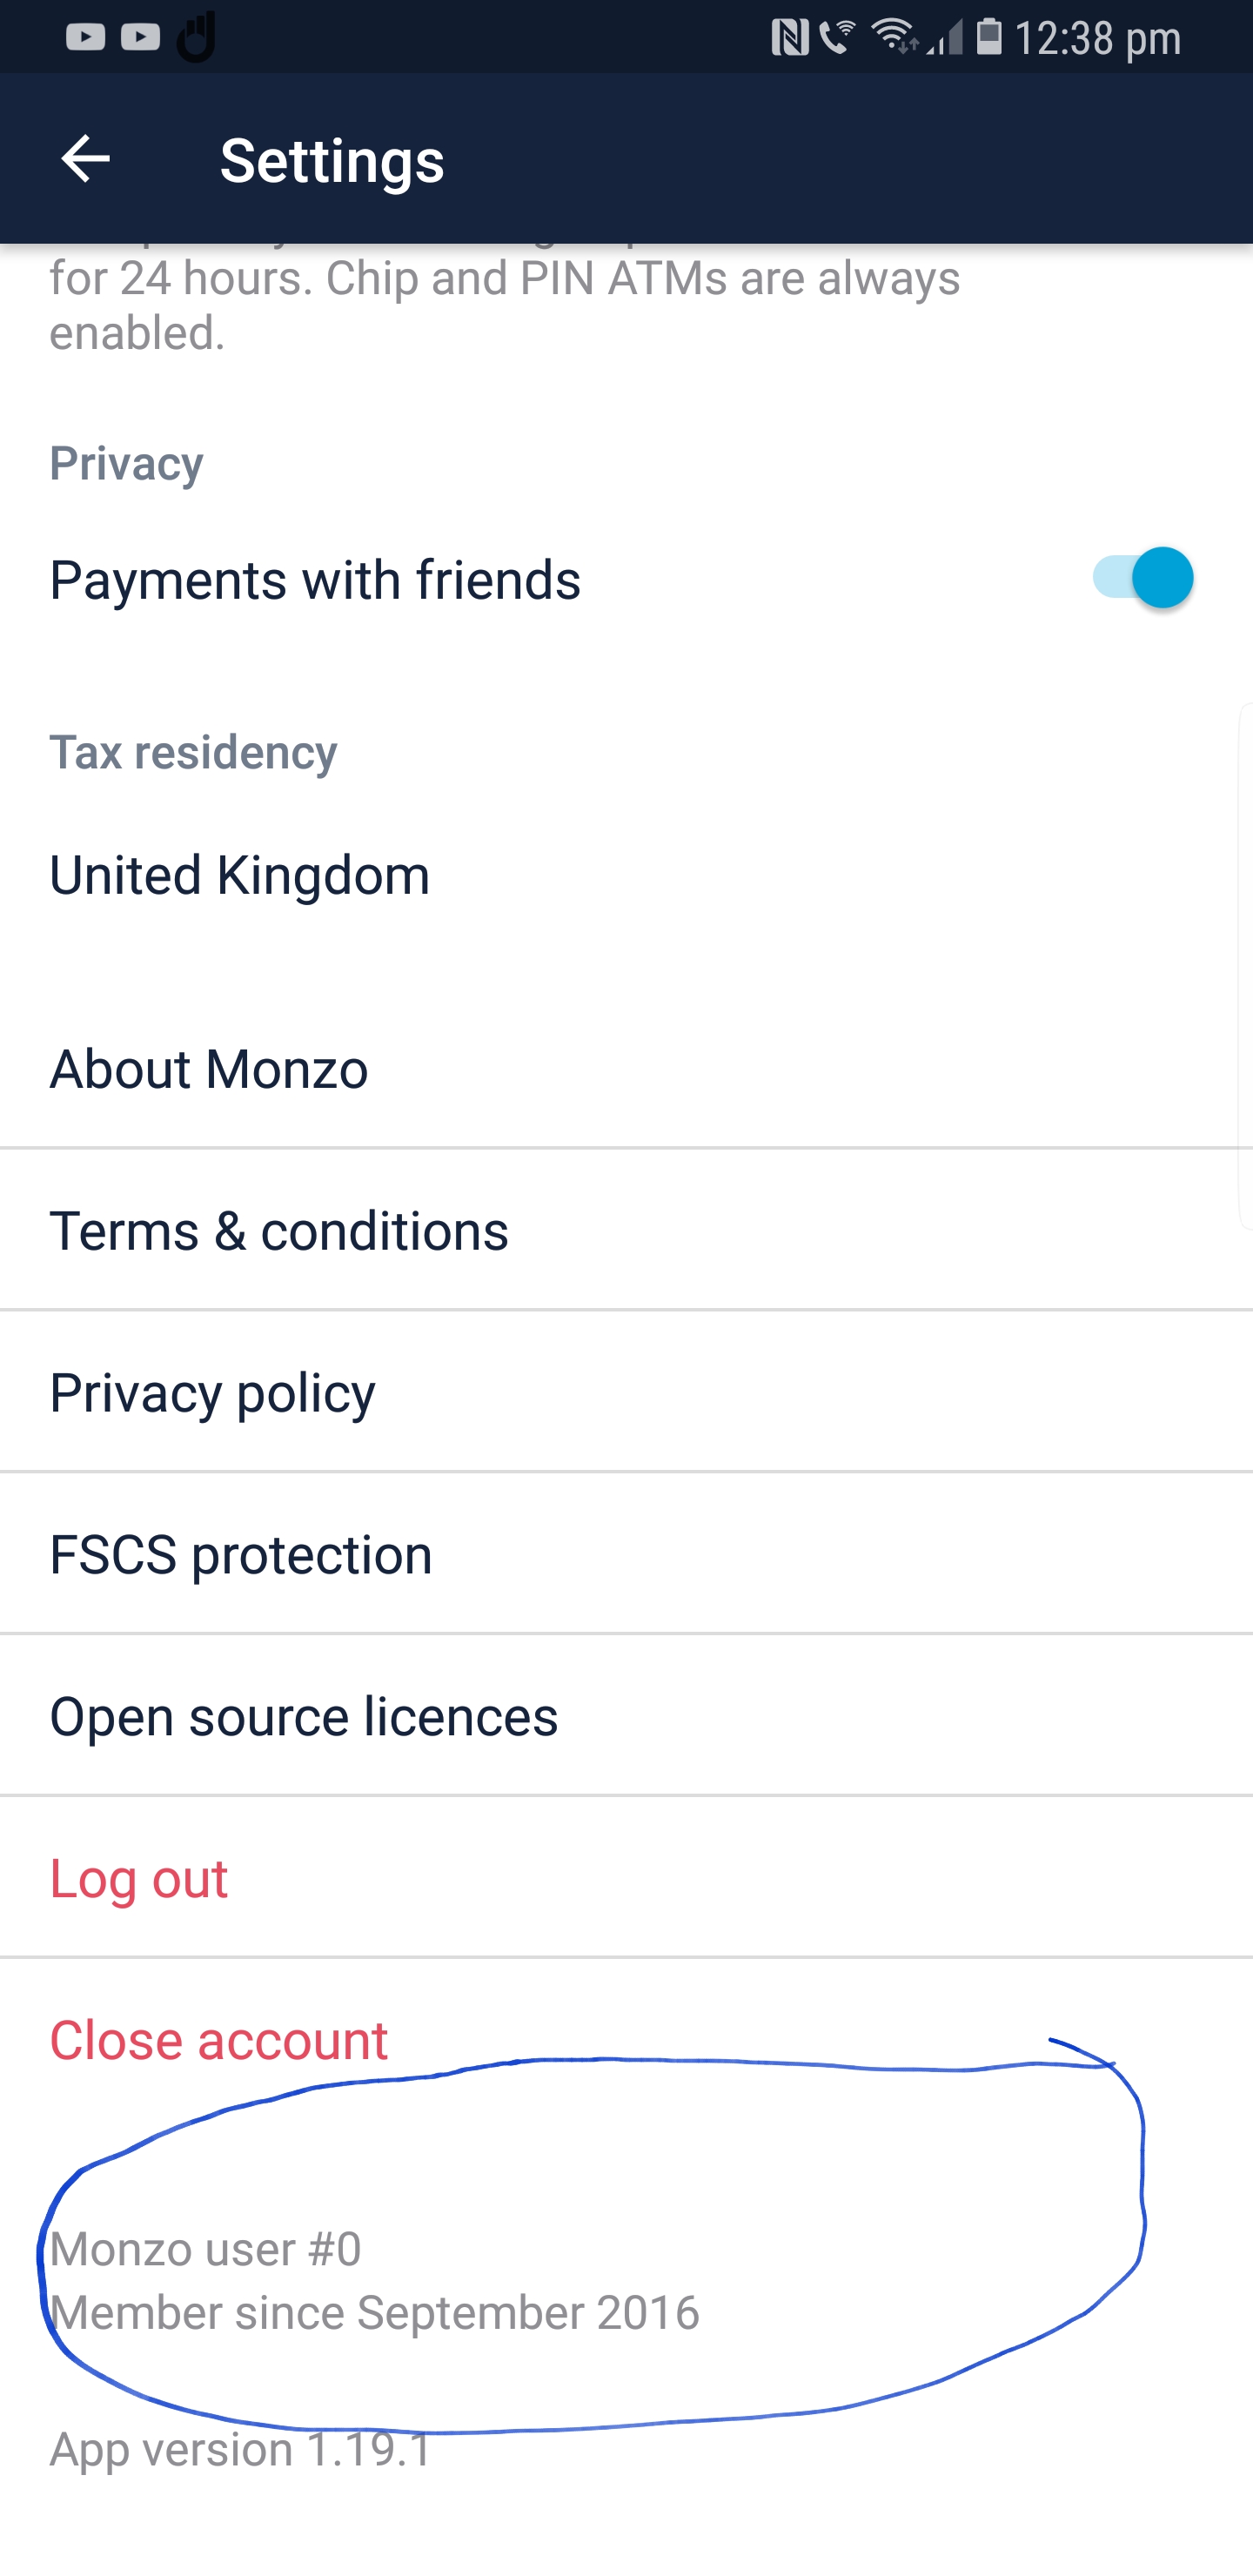Screen dimensions: 1253x2576
Task: Open the Privacy policy entry
Action: point(626,1392)
